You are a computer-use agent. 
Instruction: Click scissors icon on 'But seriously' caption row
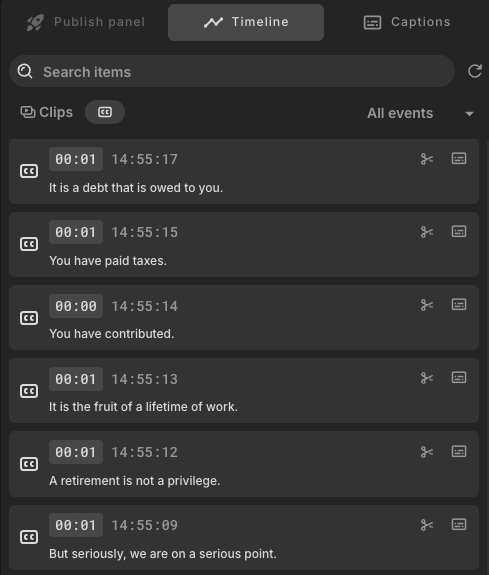pos(427,525)
